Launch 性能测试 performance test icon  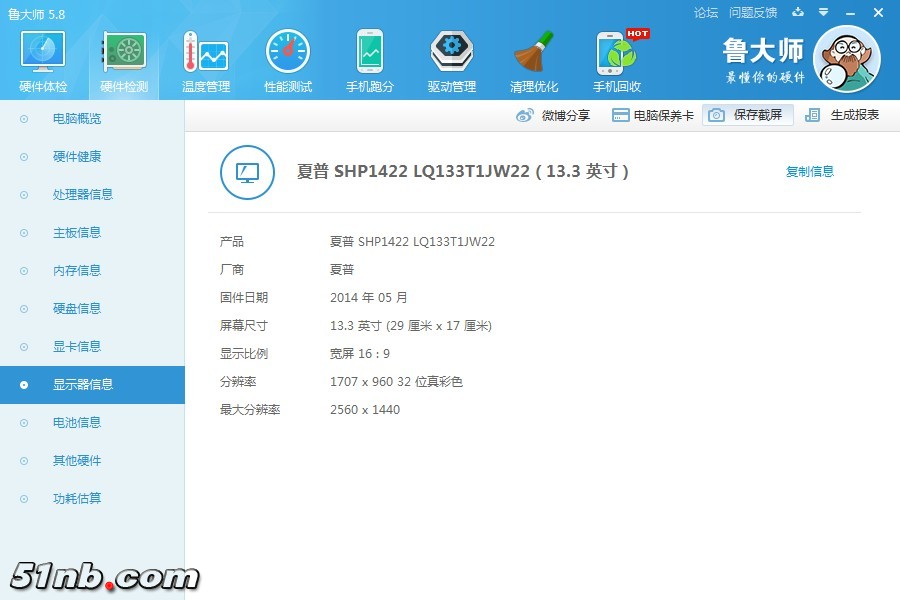288,52
